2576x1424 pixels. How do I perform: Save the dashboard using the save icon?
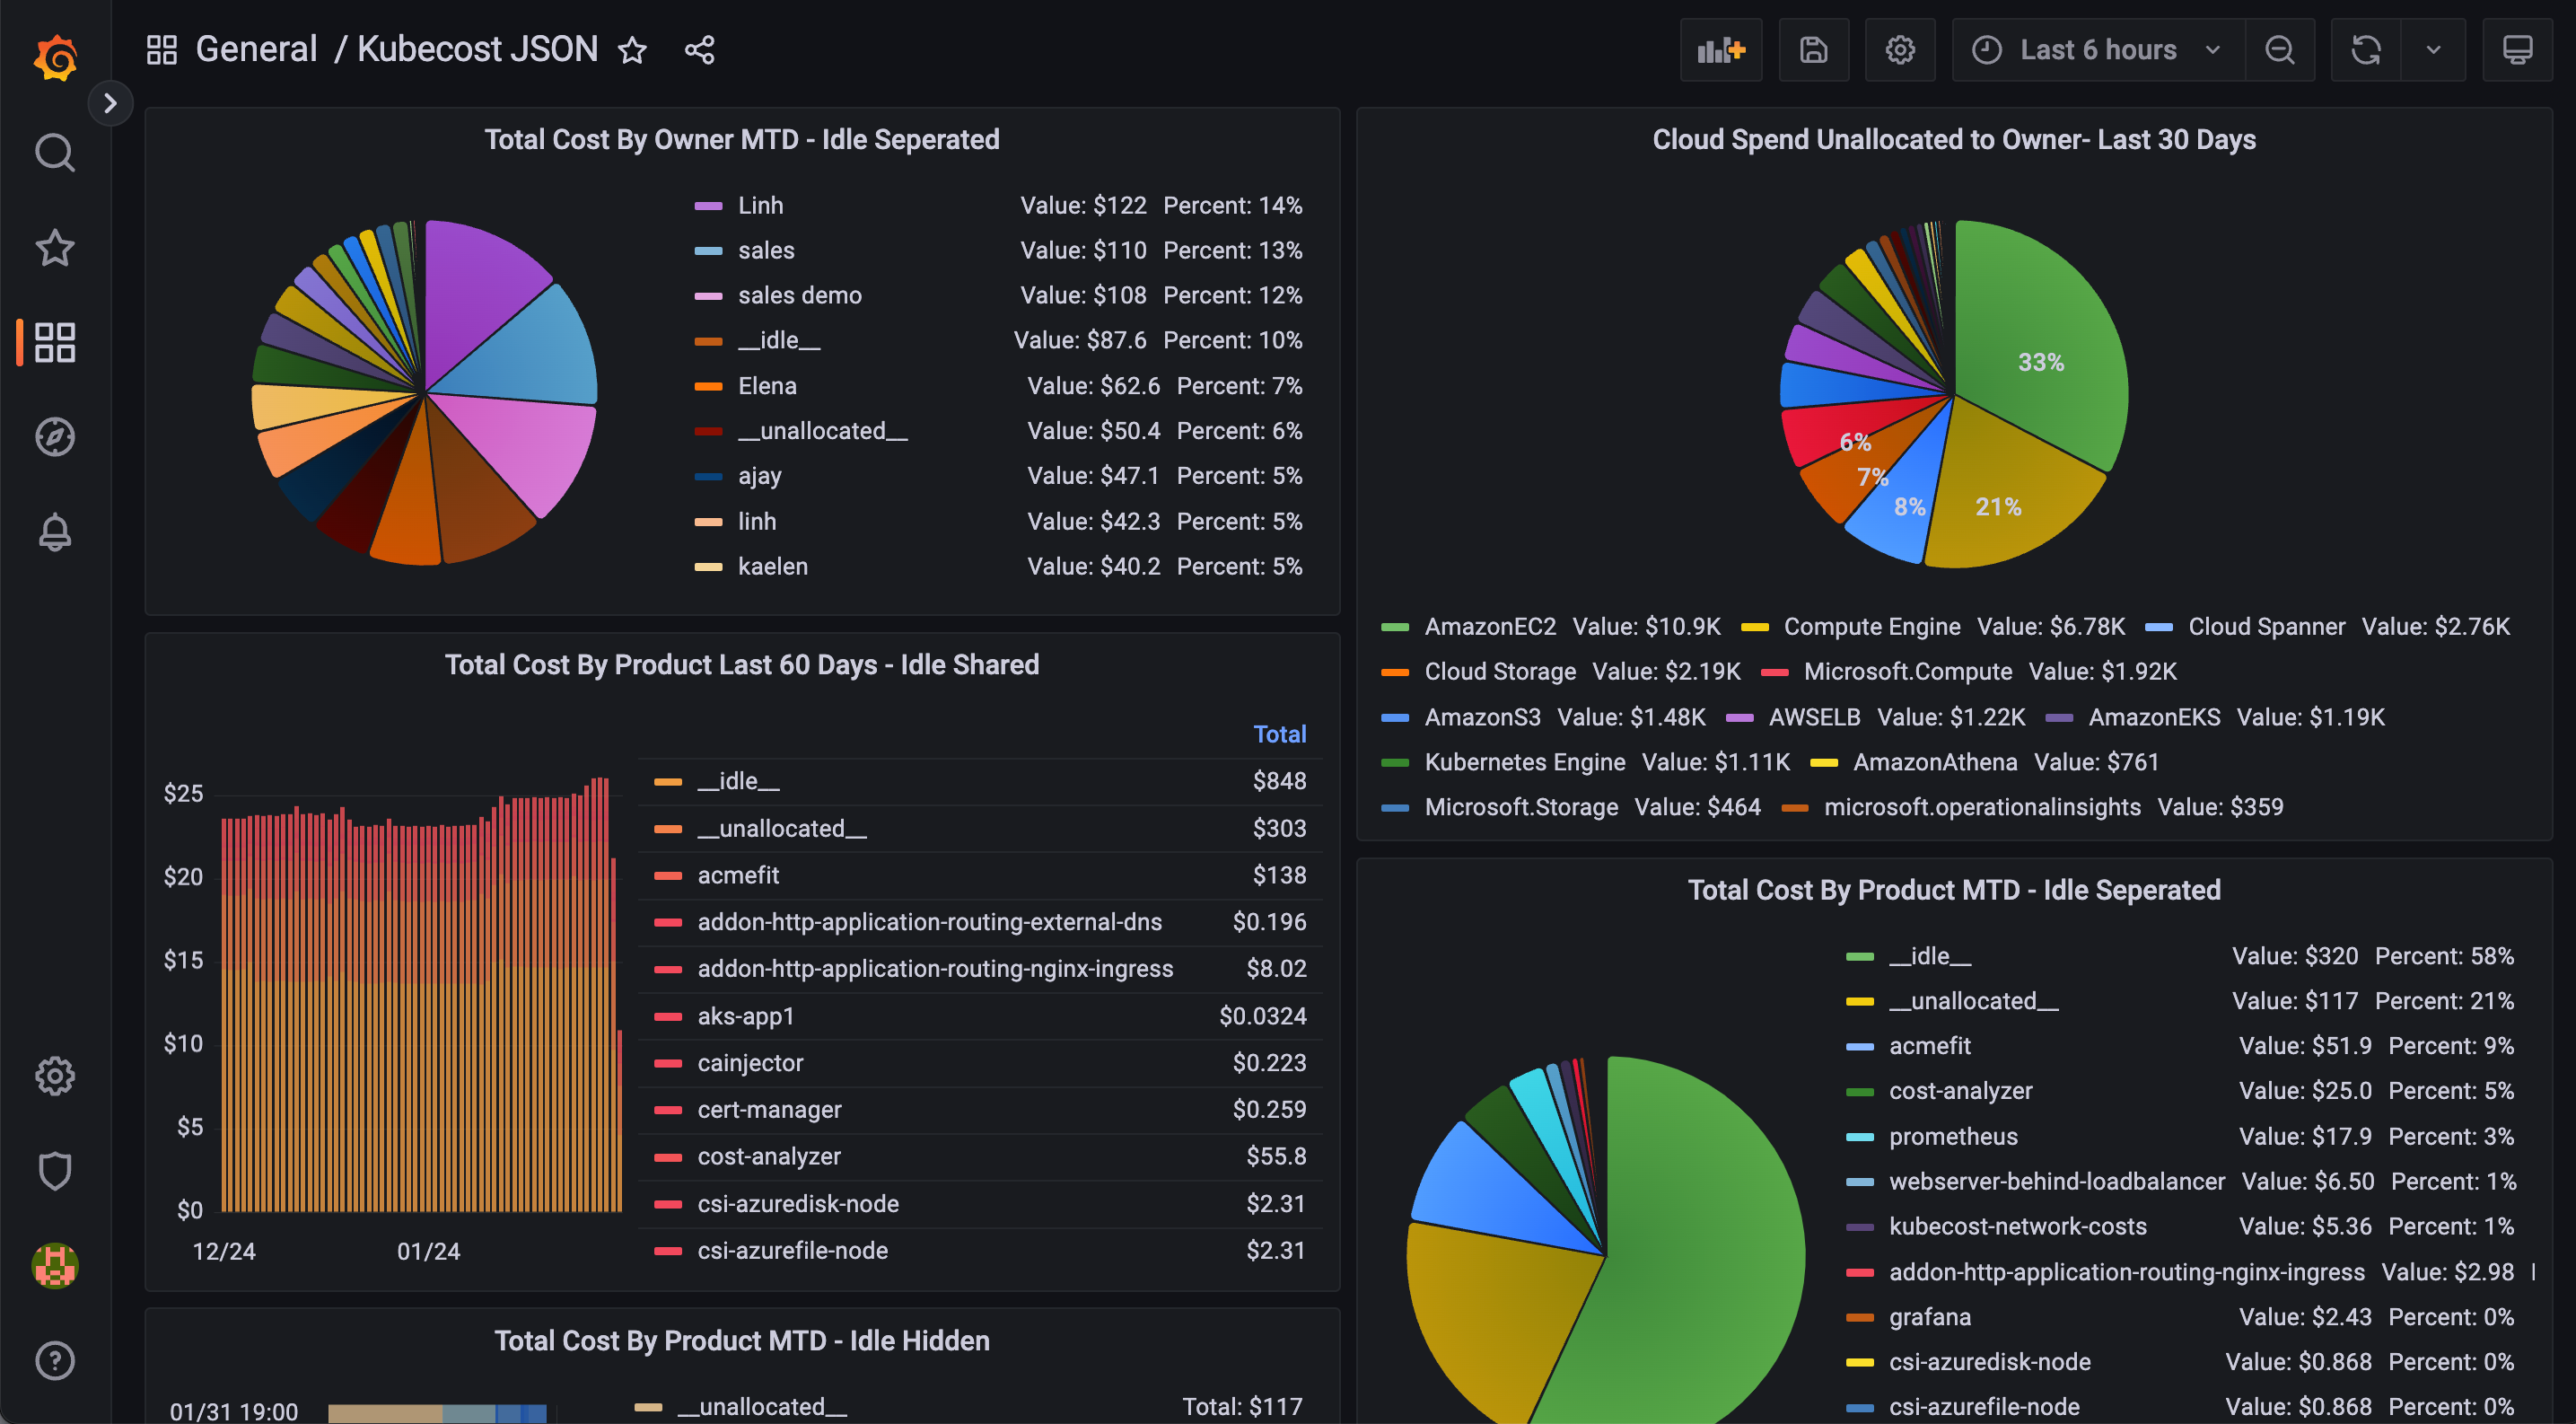[x=1814, y=49]
